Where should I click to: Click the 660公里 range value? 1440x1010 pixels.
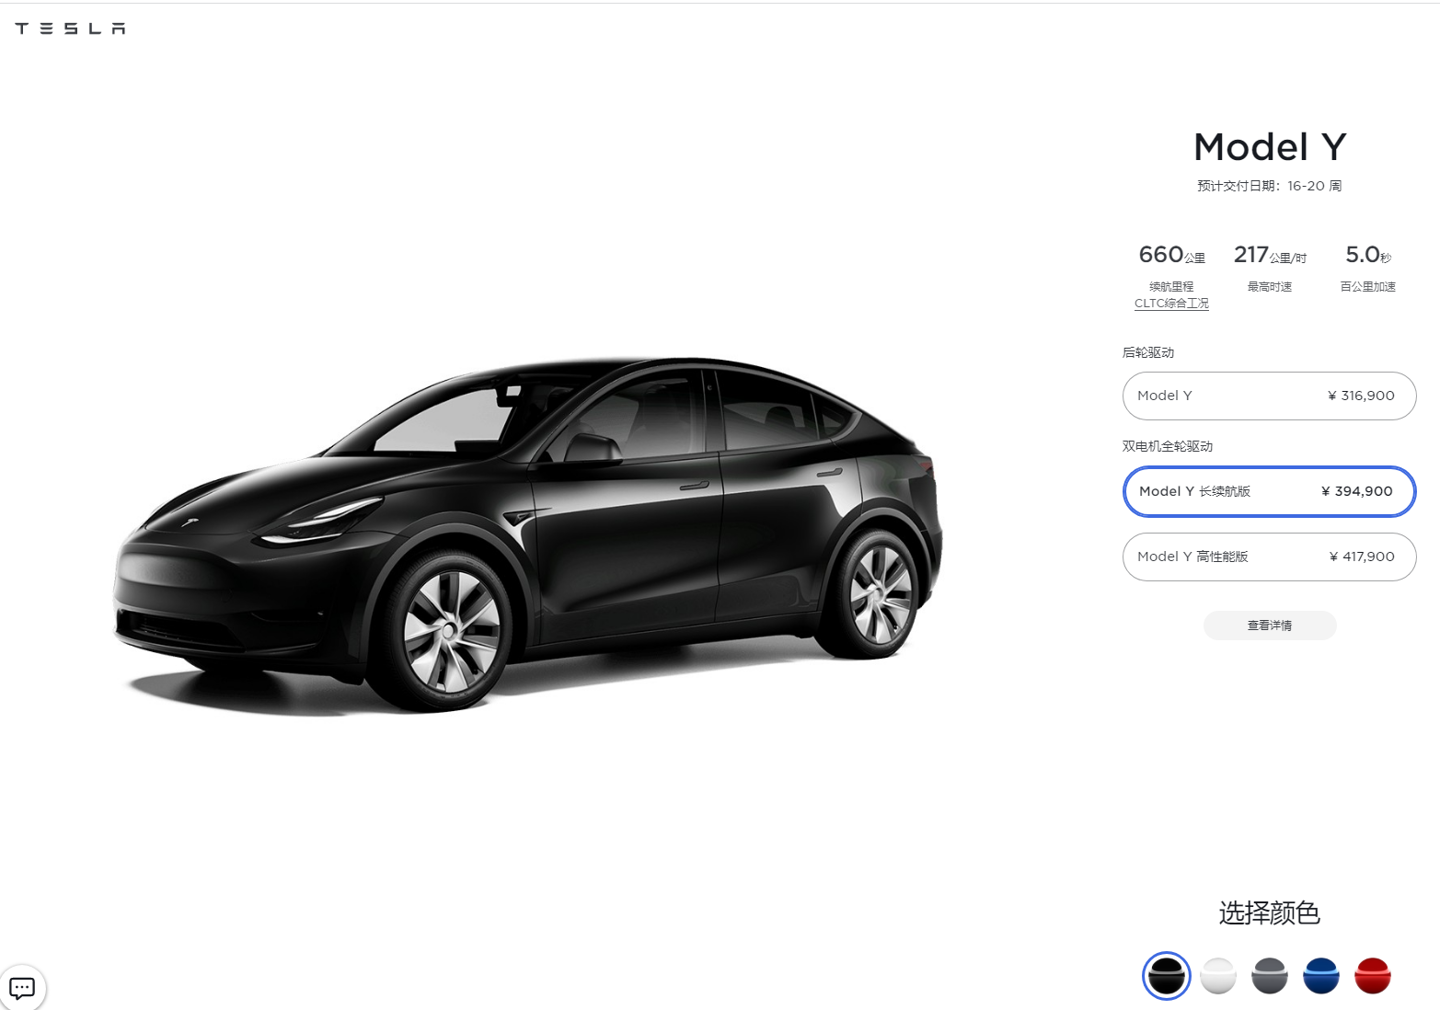(x=1171, y=255)
